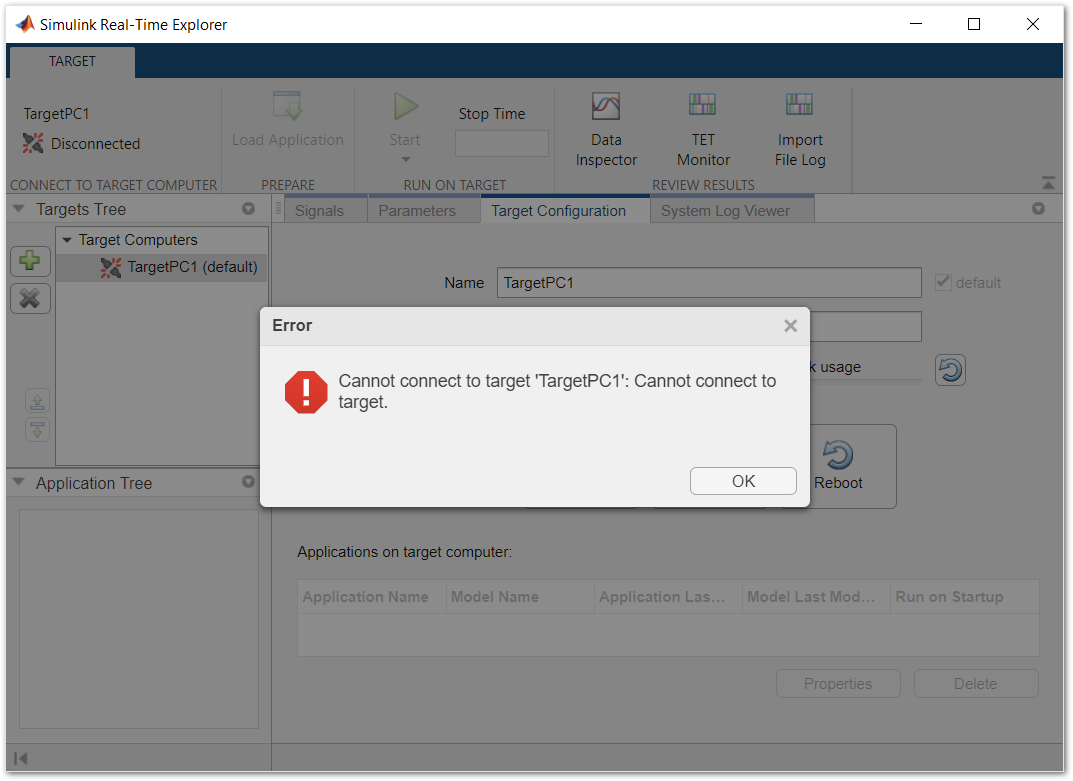Click the MATLAB logo in the title bar
The height and width of the screenshot is (781, 1073).
(x=25, y=25)
